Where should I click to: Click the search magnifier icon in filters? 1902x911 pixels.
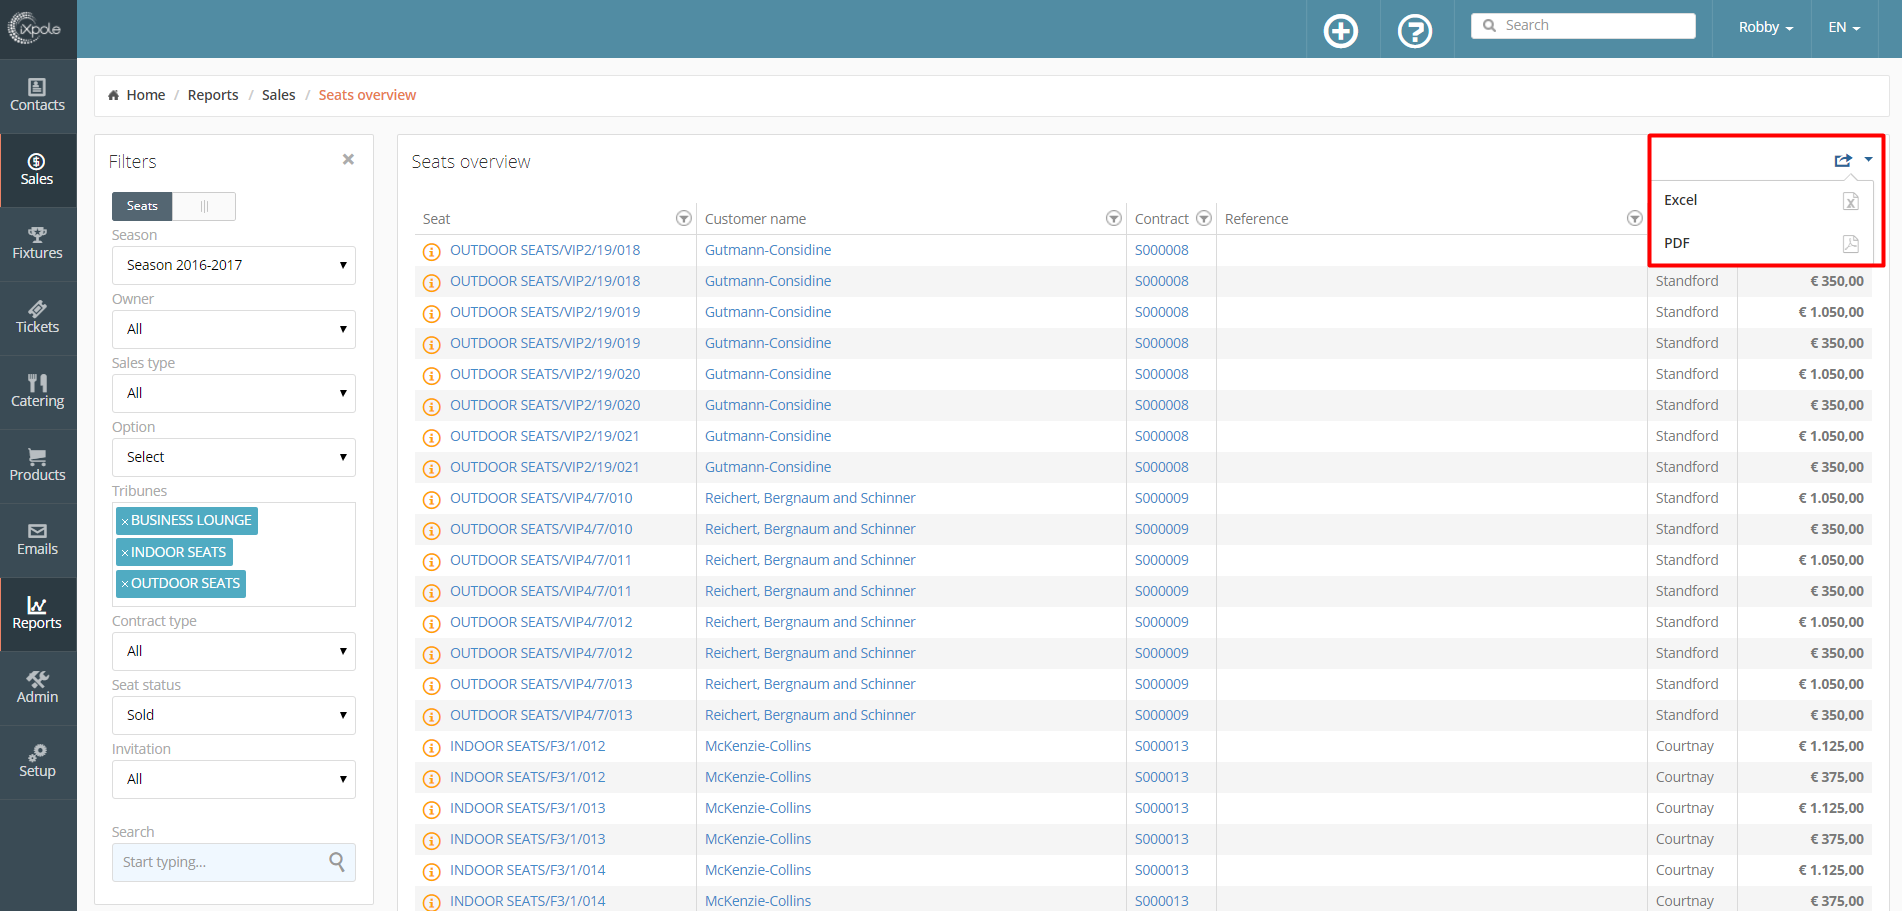pos(337,861)
